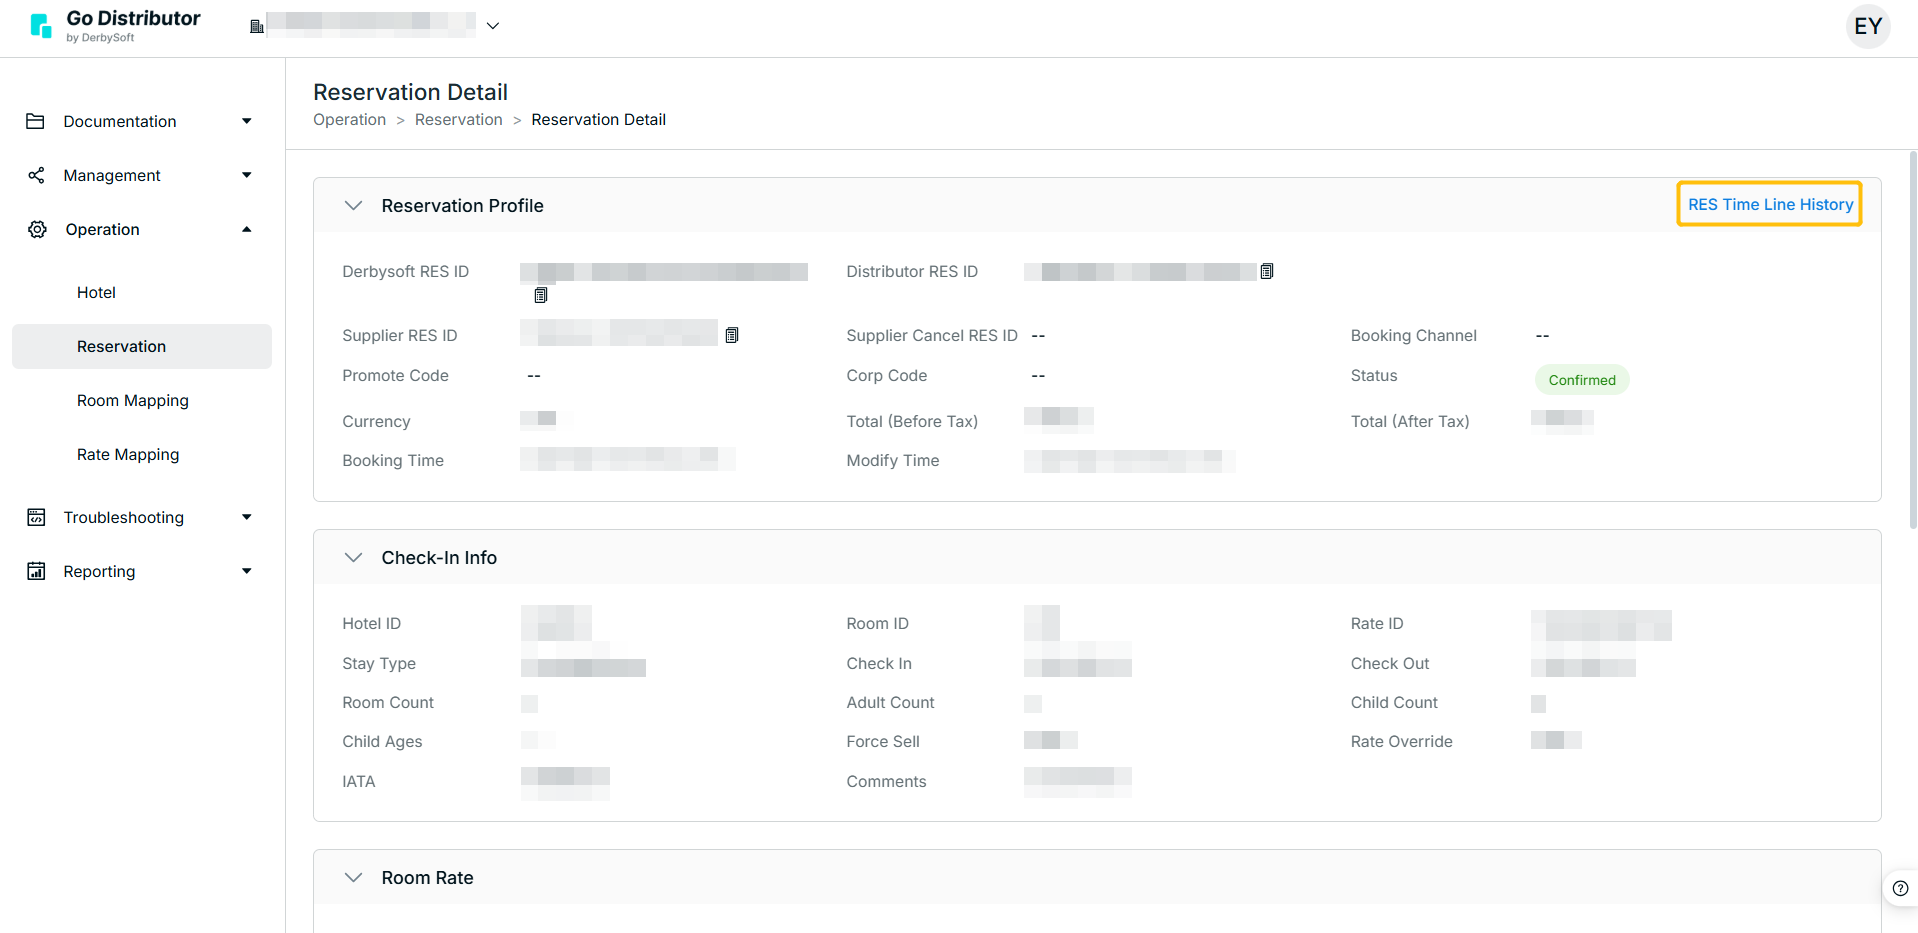Click the Total (Before Tax) label
Screen dimensions: 1918x933
[x=912, y=421]
